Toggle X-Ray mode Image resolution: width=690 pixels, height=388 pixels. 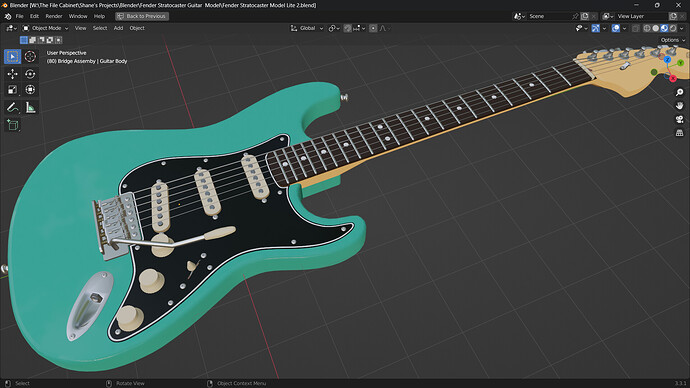click(635, 28)
